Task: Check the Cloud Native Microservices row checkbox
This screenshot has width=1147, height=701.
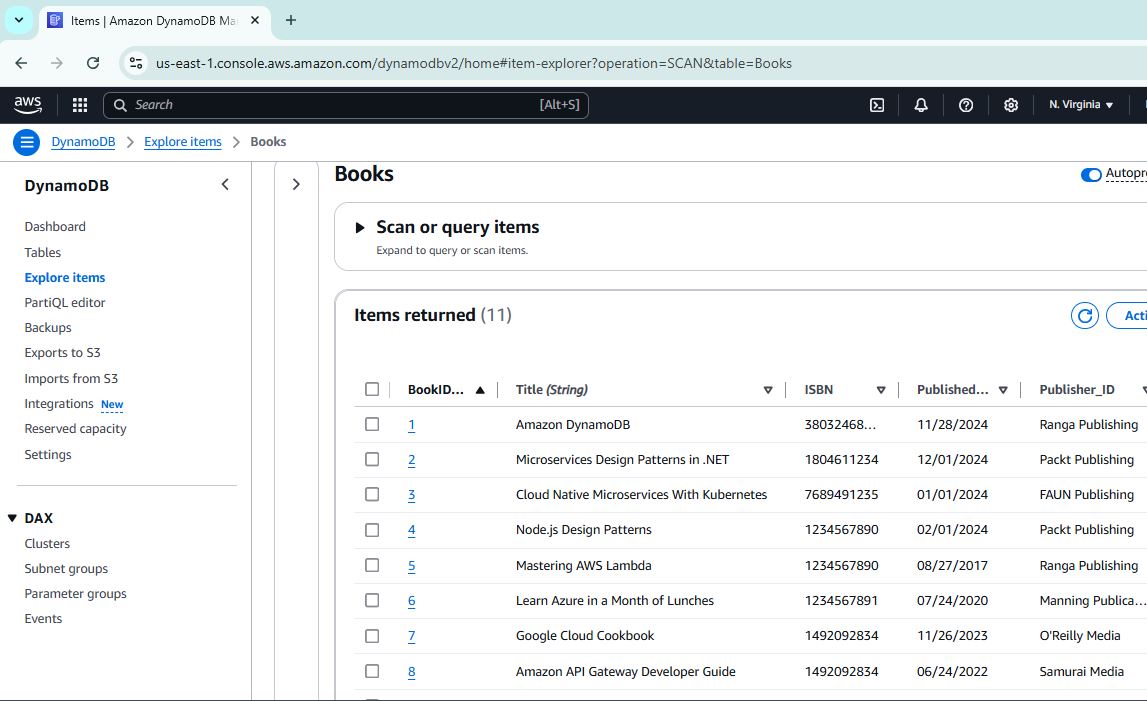Action: (372, 495)
